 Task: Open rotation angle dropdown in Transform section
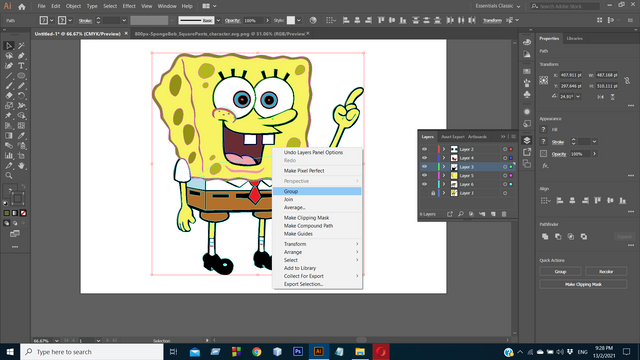tap(578, 97)
